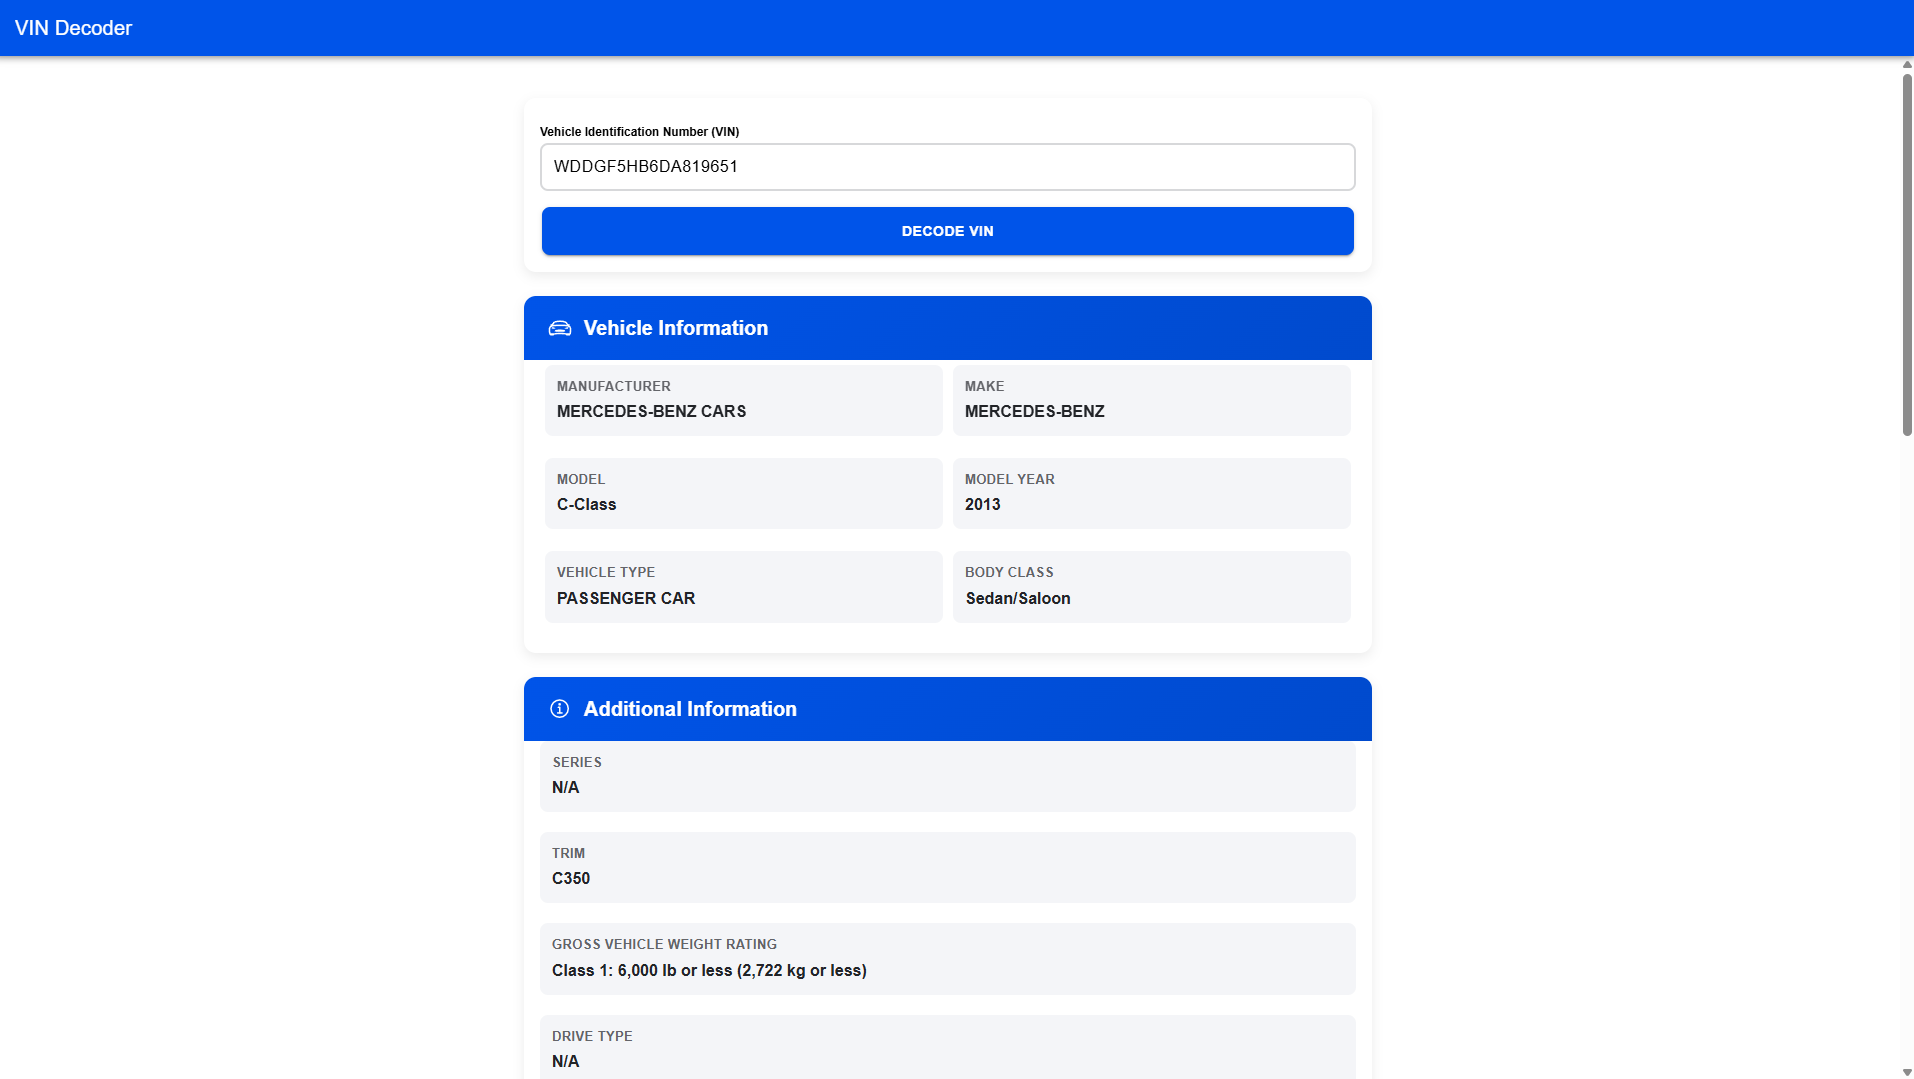
Task: Click the VIN Decoder header title
Action: (x=73, y=28)
